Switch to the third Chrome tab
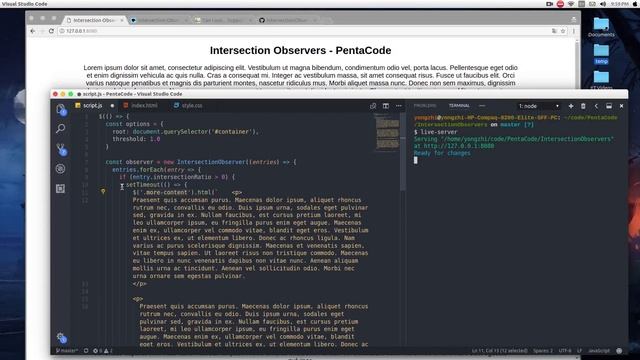The width and height of the screenshot is (640, 360). (x=223, y=20)
